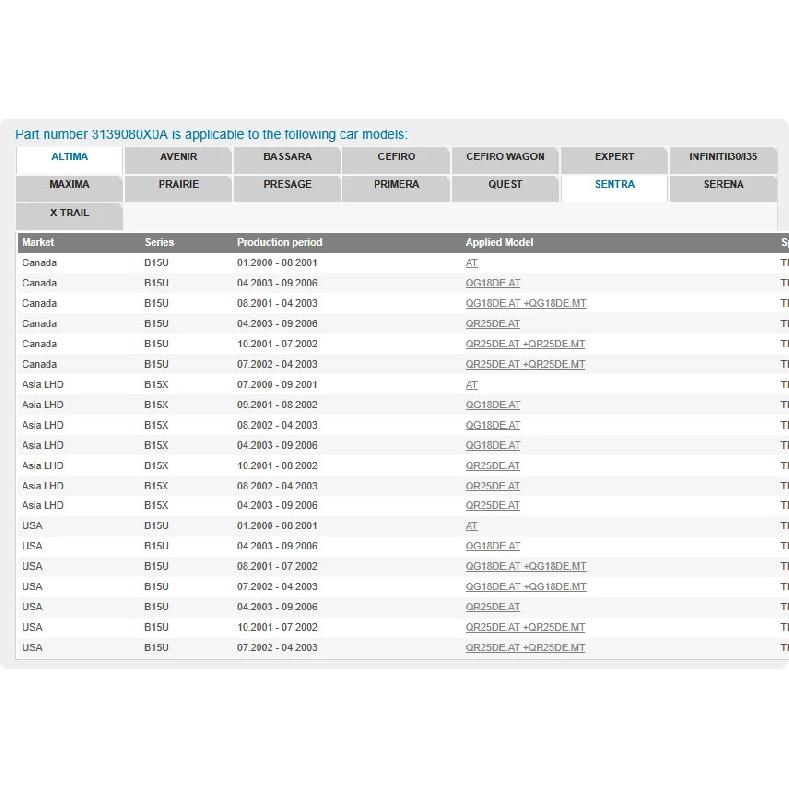
Task: Open QR25DE.AT link for Asia LHD 10.2001
Action: [493, 466]
